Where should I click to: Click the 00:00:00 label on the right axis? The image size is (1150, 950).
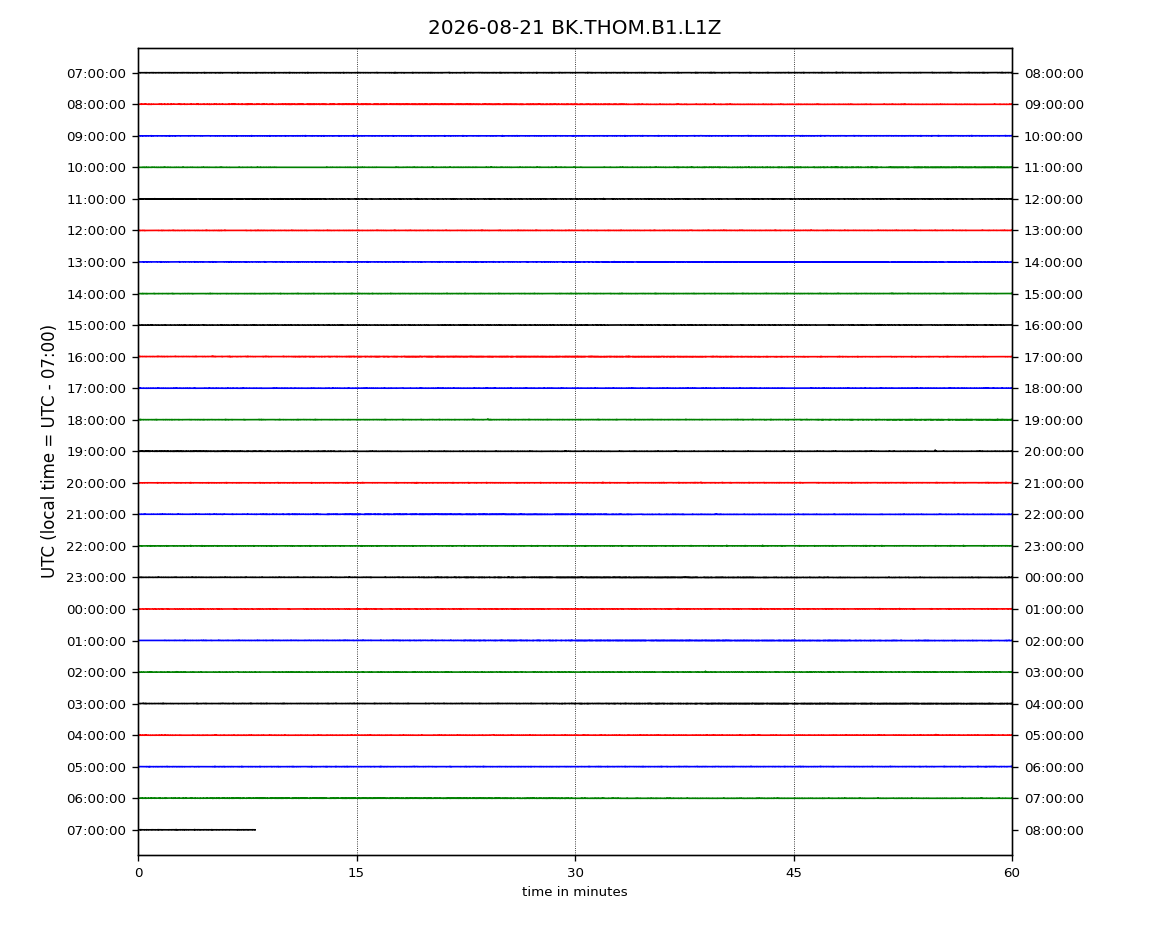tap(1054, 578)
